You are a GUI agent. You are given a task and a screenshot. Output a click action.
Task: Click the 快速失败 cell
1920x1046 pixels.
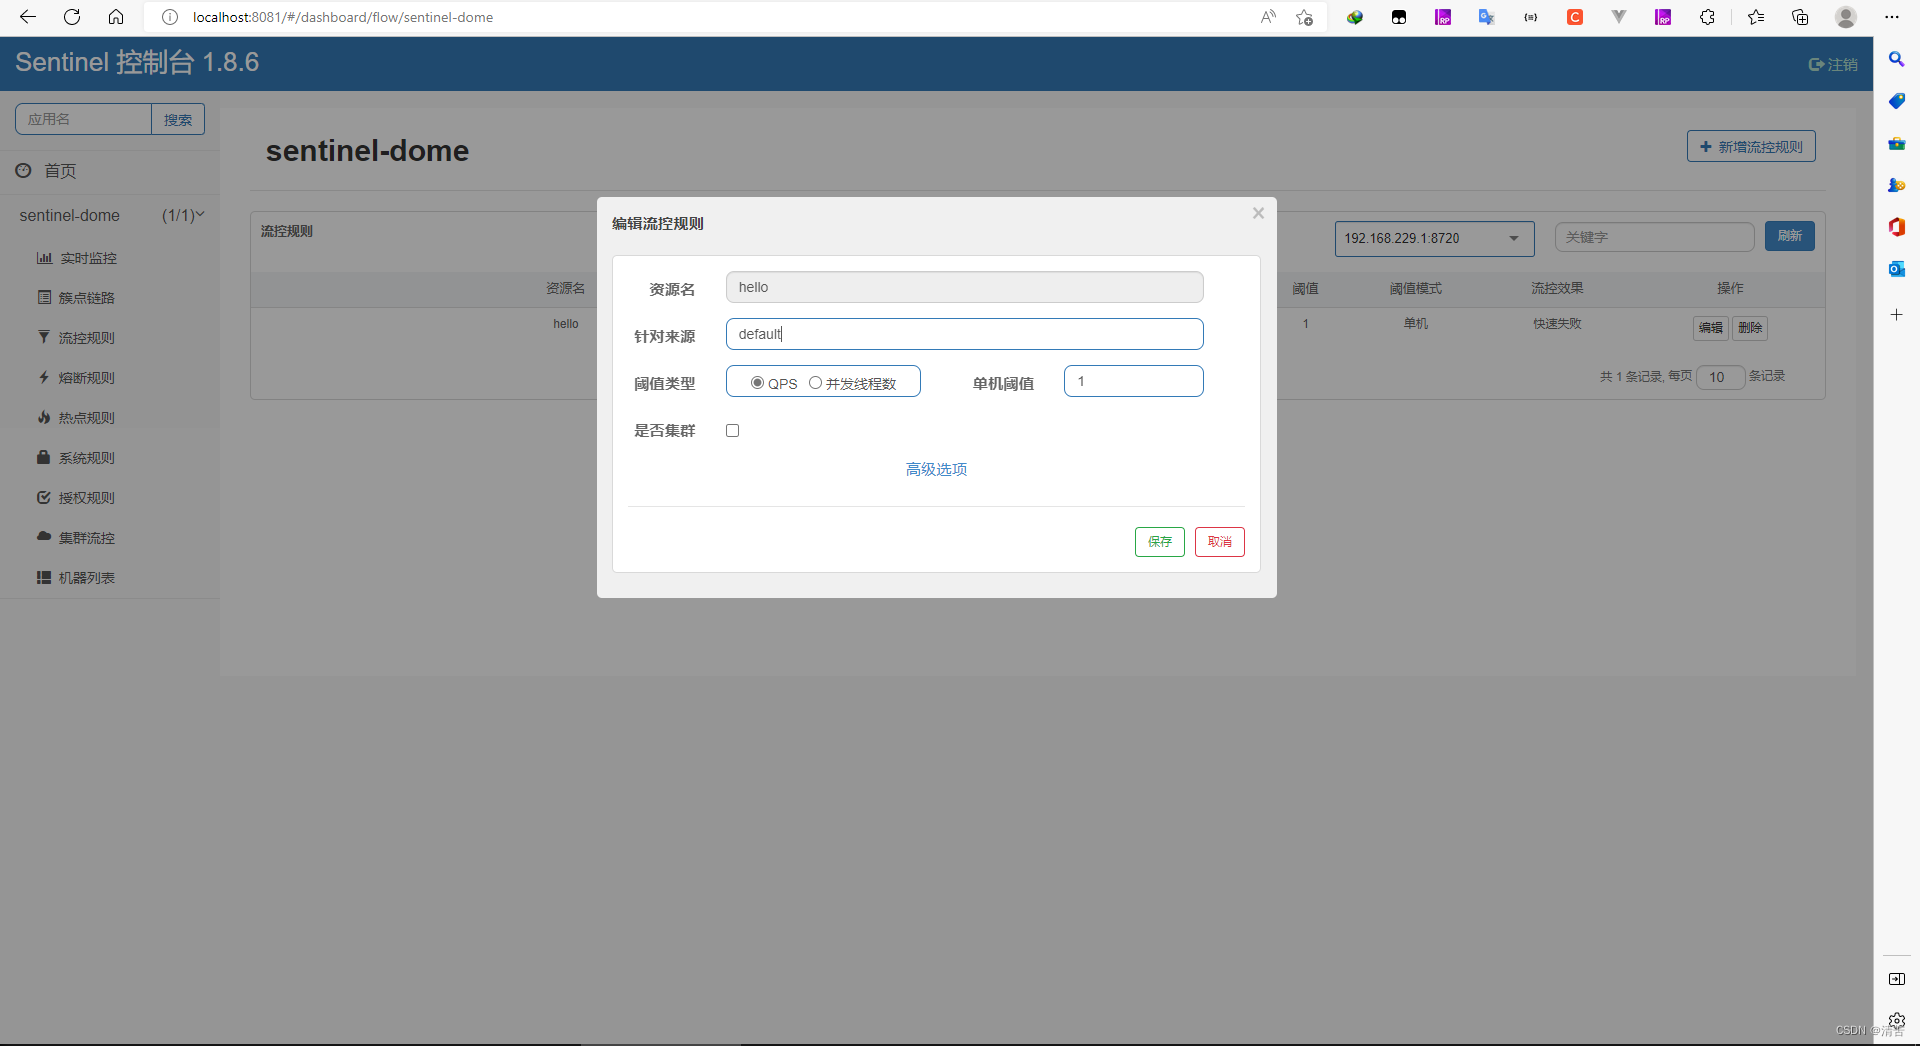tap(1557, 324)
